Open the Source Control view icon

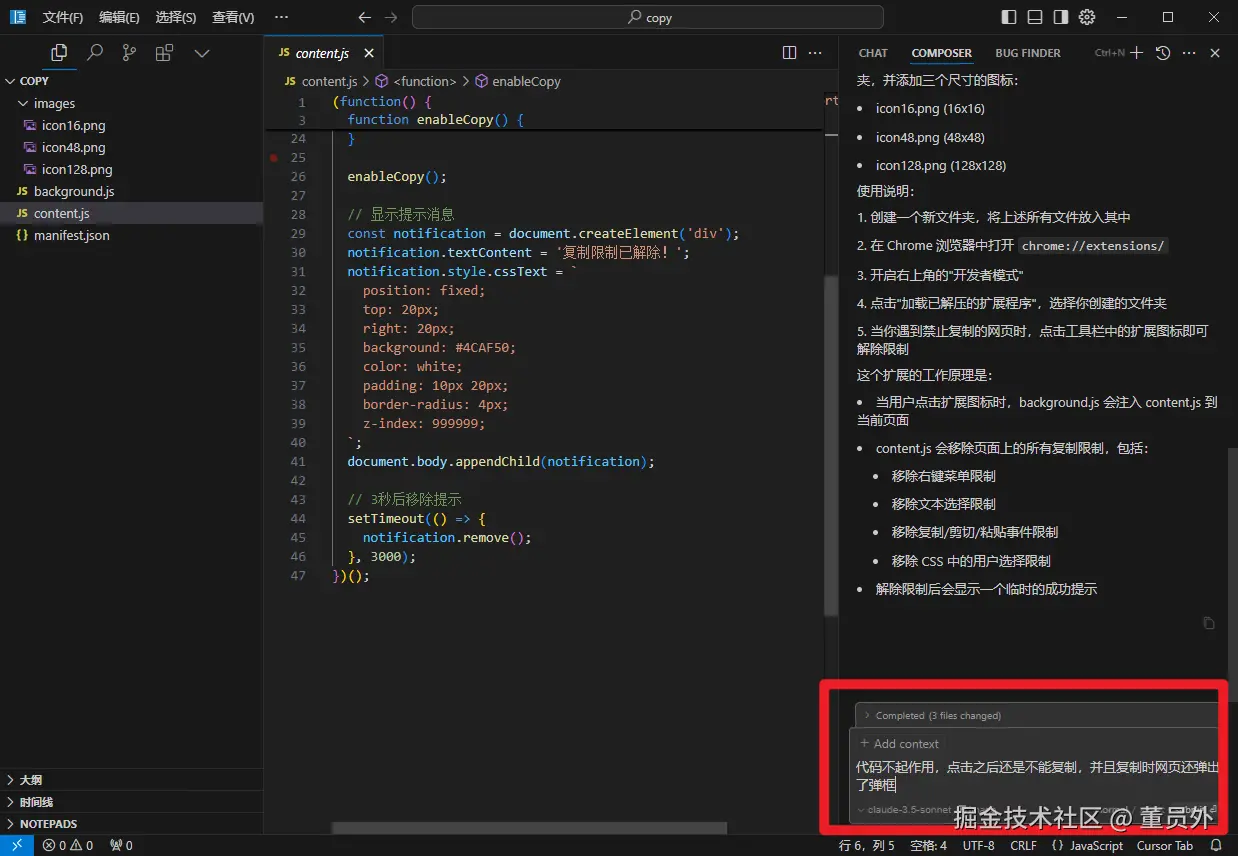129,53
